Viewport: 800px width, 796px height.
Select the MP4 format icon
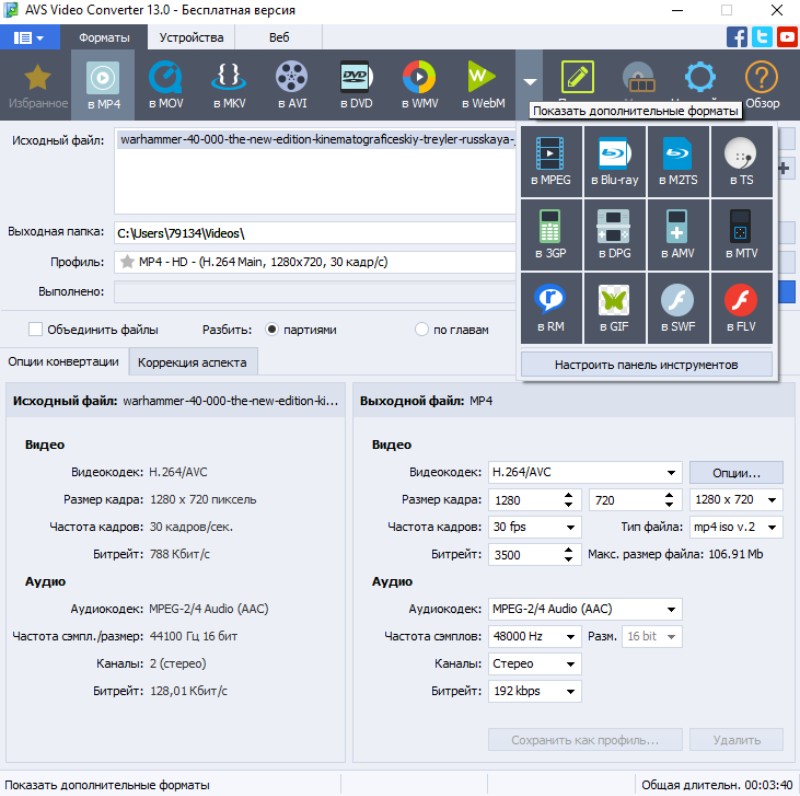click(103, 86)
